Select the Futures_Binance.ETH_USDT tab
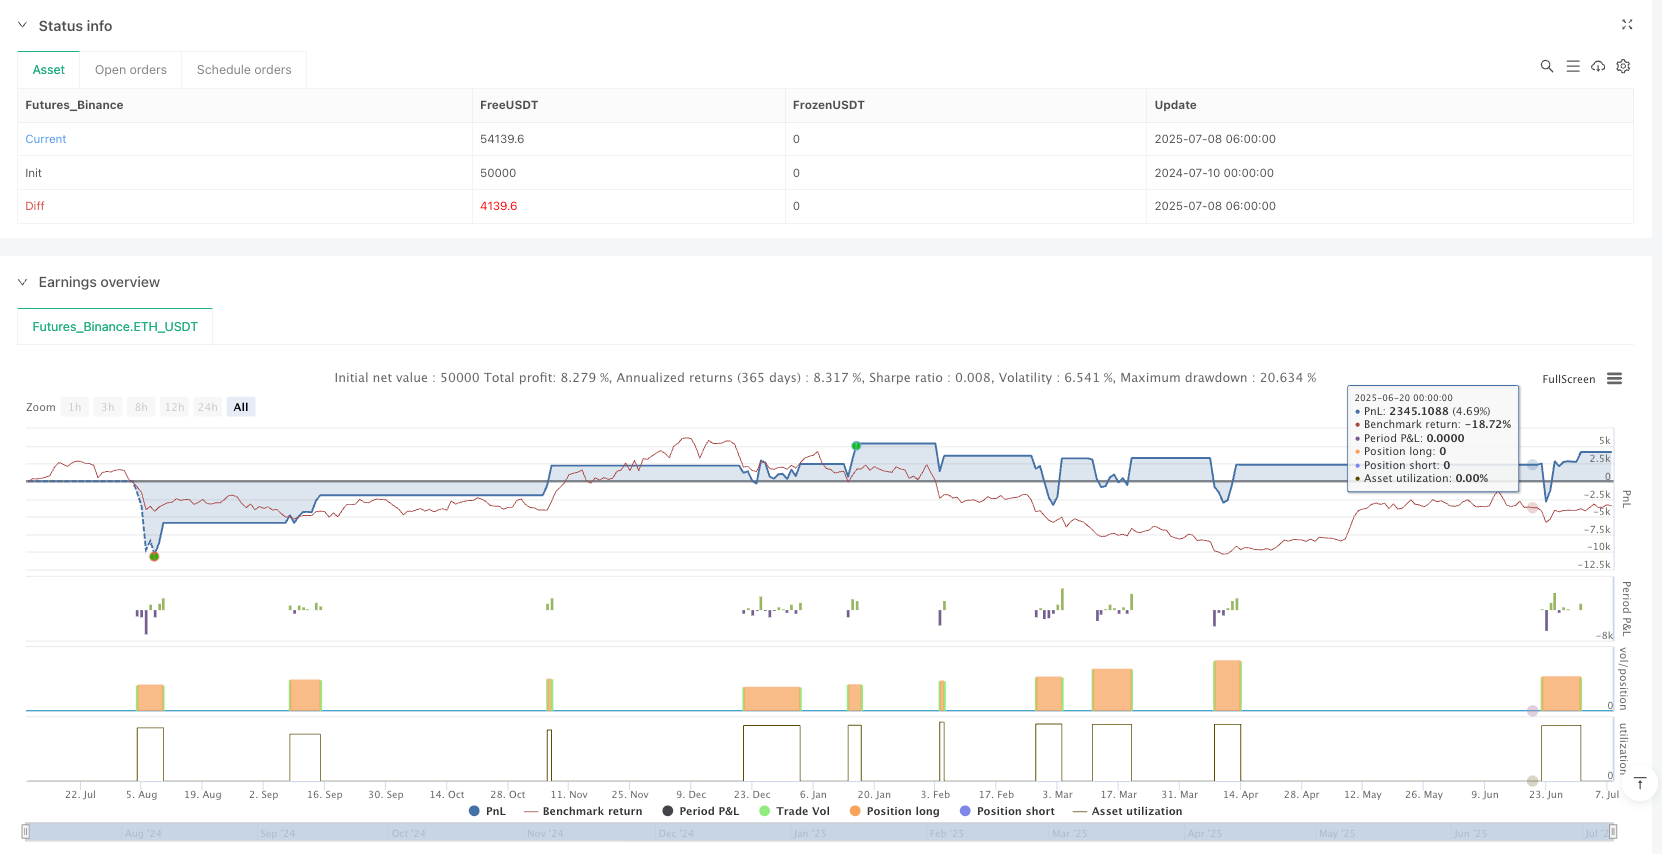 click(115, 327)
